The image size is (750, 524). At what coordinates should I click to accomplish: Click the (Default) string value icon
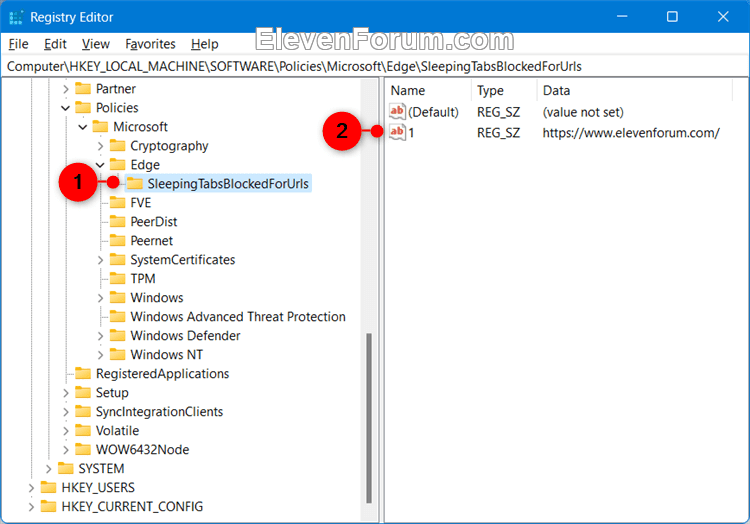(x=397, y=111)
